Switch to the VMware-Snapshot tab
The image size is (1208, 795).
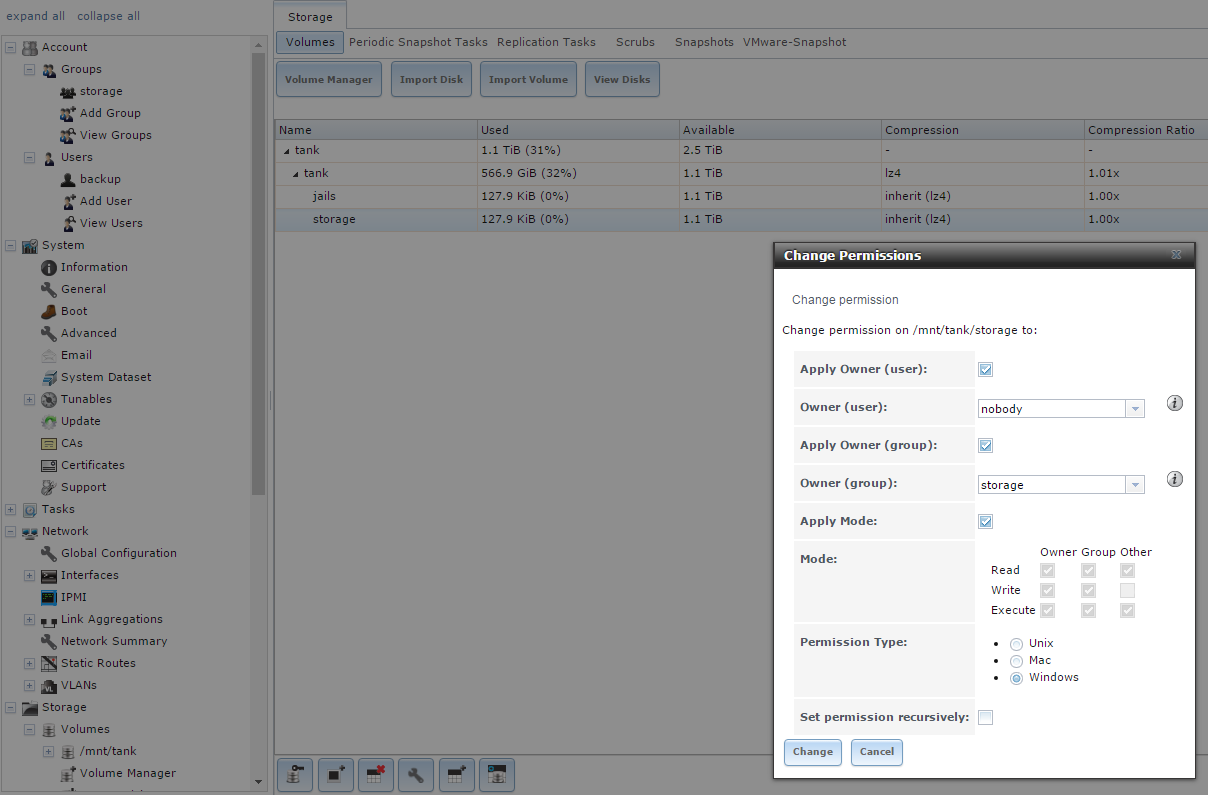pos(794,42)
